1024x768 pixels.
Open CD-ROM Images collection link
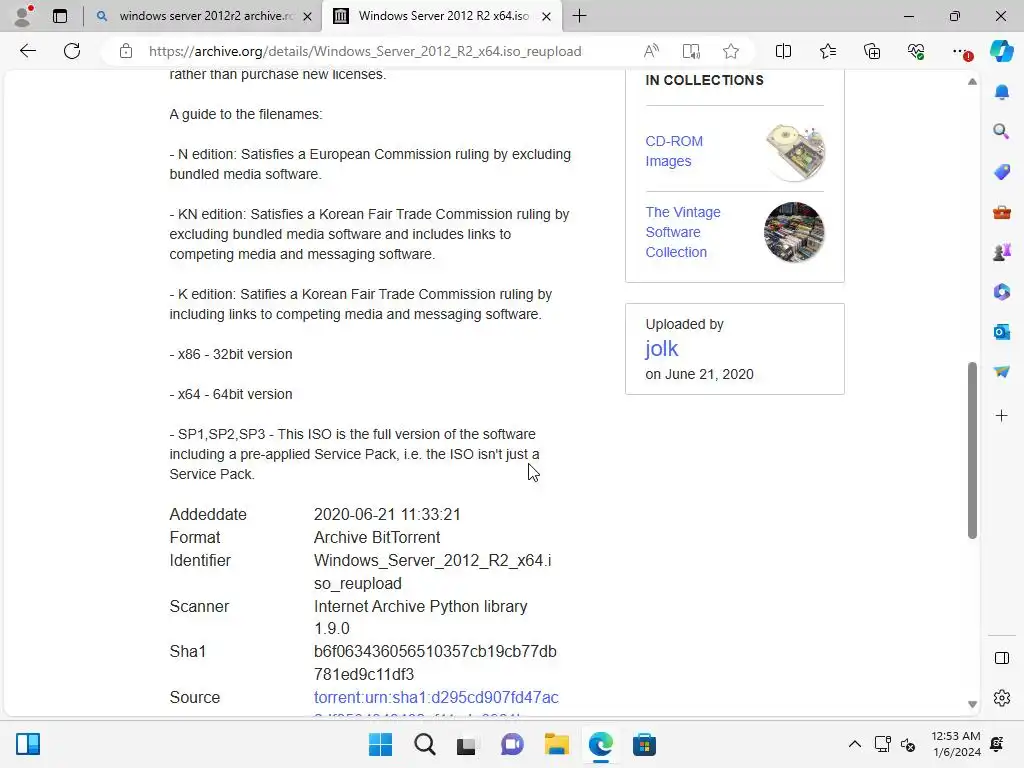pos(674,151)
